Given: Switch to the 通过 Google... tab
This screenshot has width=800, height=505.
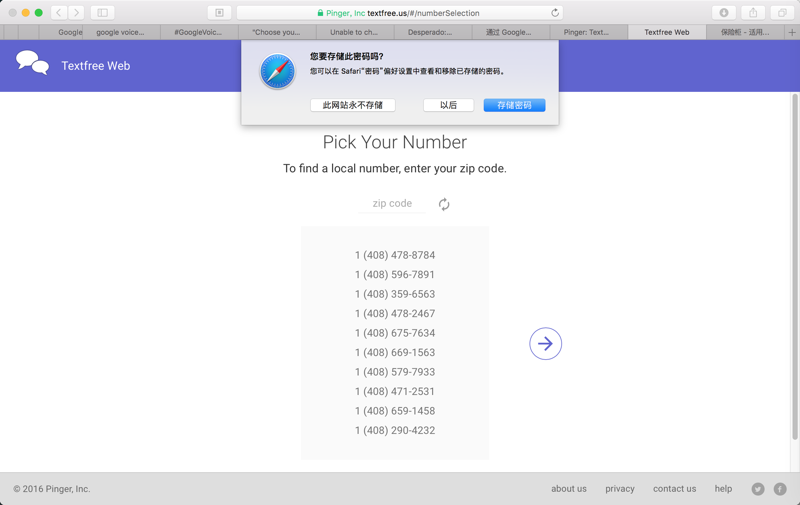Looking at the screenshot, I should (x=509, y=32).
